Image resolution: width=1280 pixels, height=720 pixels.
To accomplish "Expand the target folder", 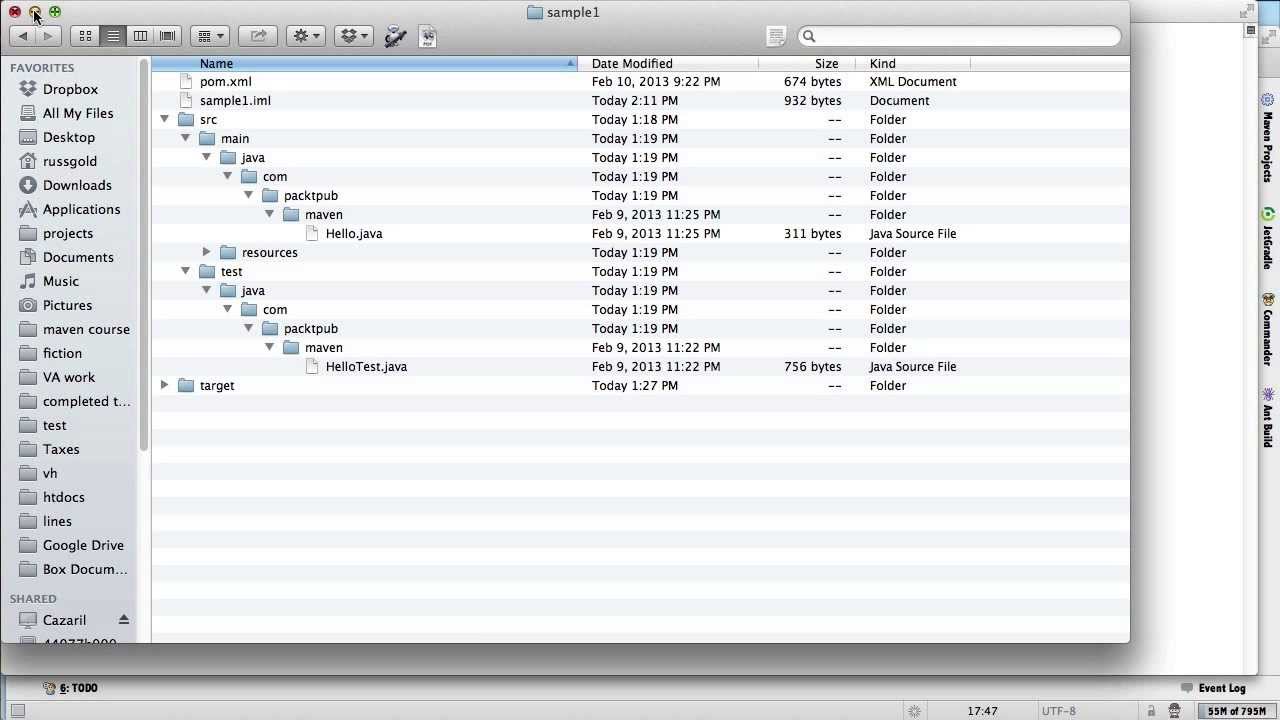I will coord(165,385).
